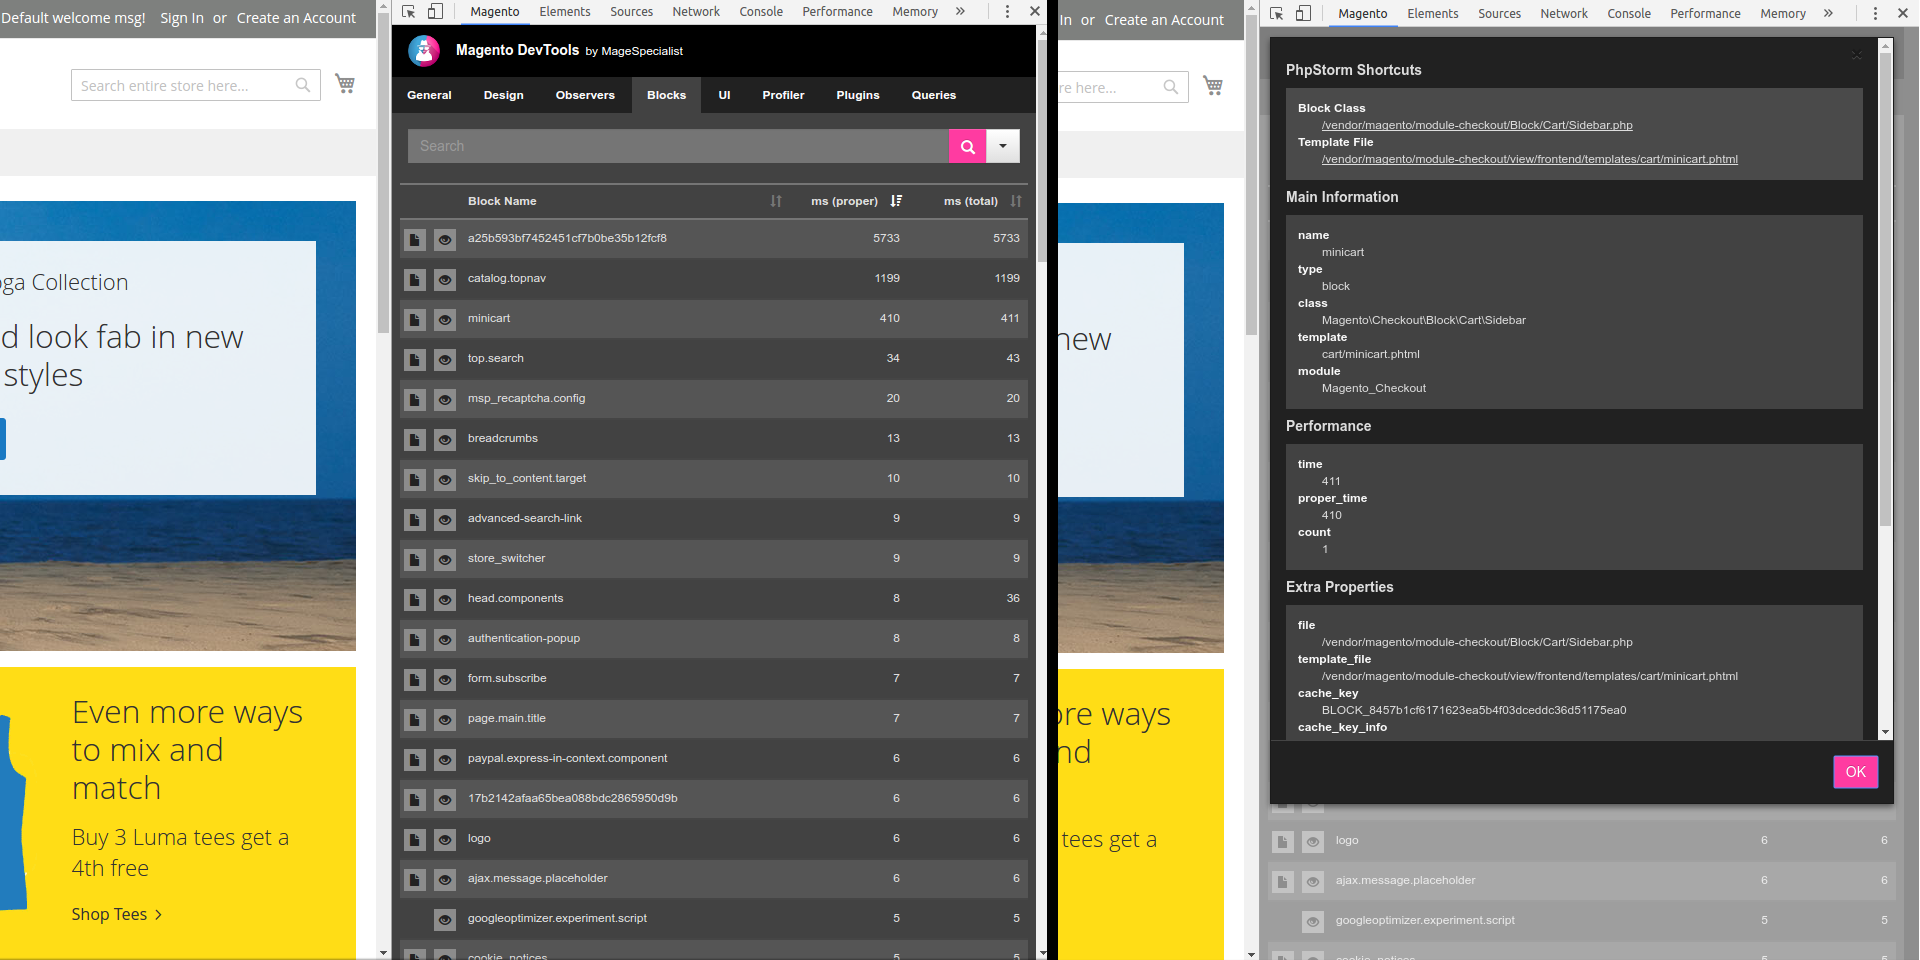Open file icon for ajax.message.placeholder row in middle panel
Image resolution: width=1920 pixels, height=960 pixels.
(415, 879)
